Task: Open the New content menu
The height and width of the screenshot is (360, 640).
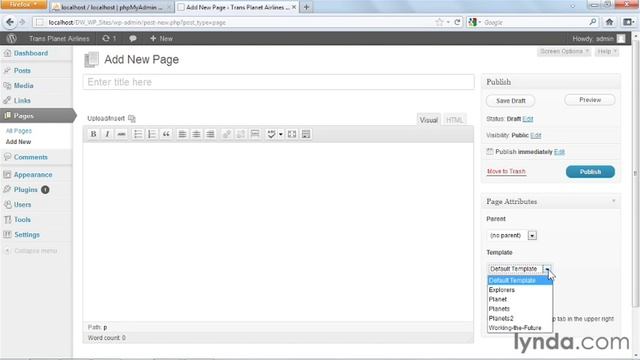Action: coord(161,38)
